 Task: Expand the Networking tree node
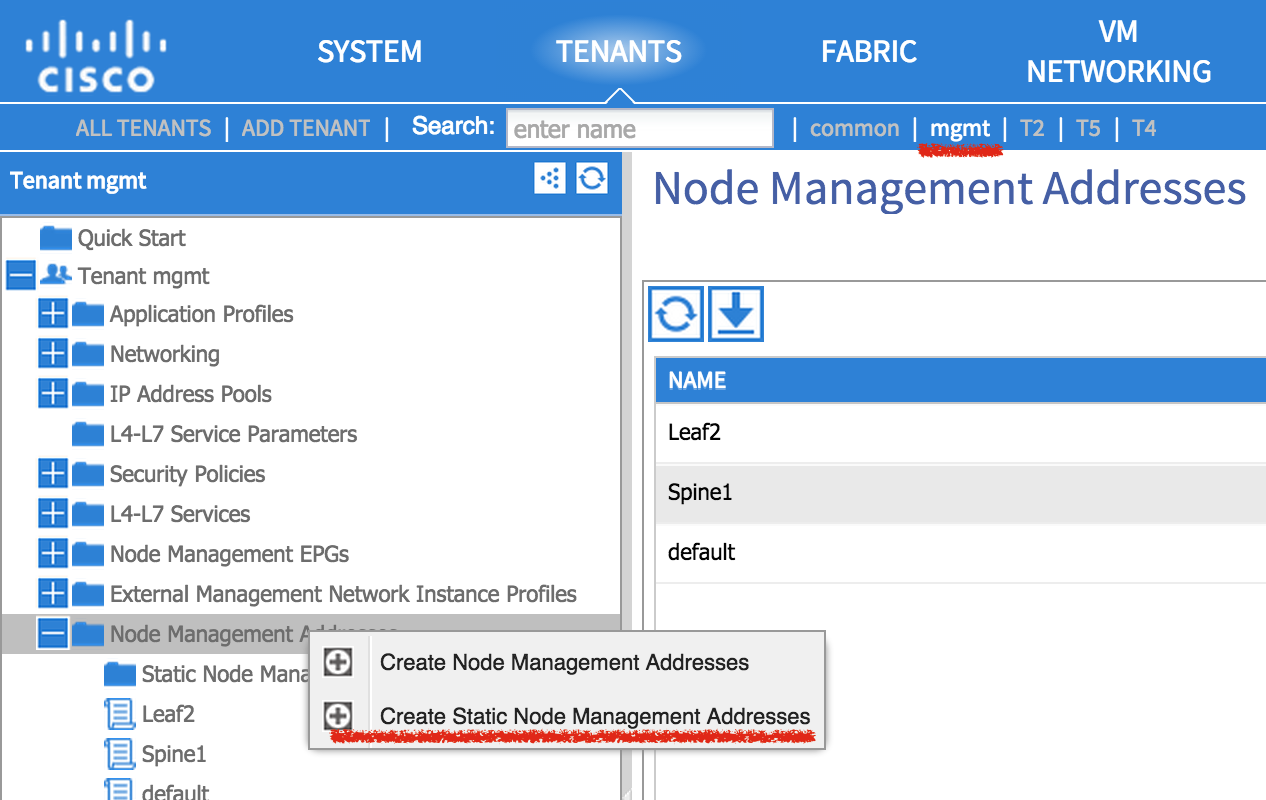click(x=52, y=354)
